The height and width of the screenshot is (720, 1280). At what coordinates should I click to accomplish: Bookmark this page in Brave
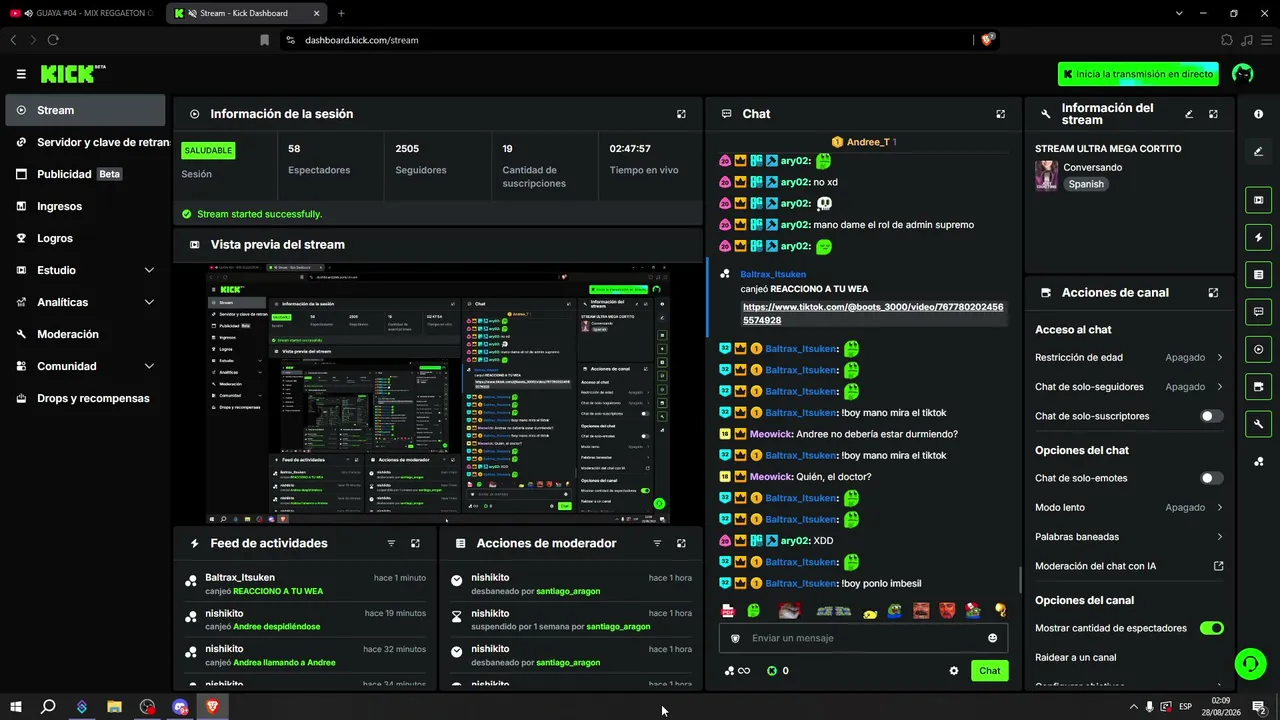[264, 40]
